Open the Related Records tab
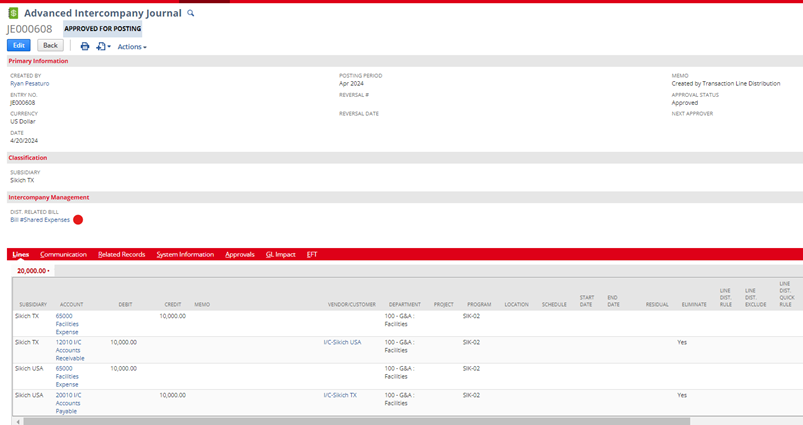This screenshot has height=425, width=803. coord(121,254)
